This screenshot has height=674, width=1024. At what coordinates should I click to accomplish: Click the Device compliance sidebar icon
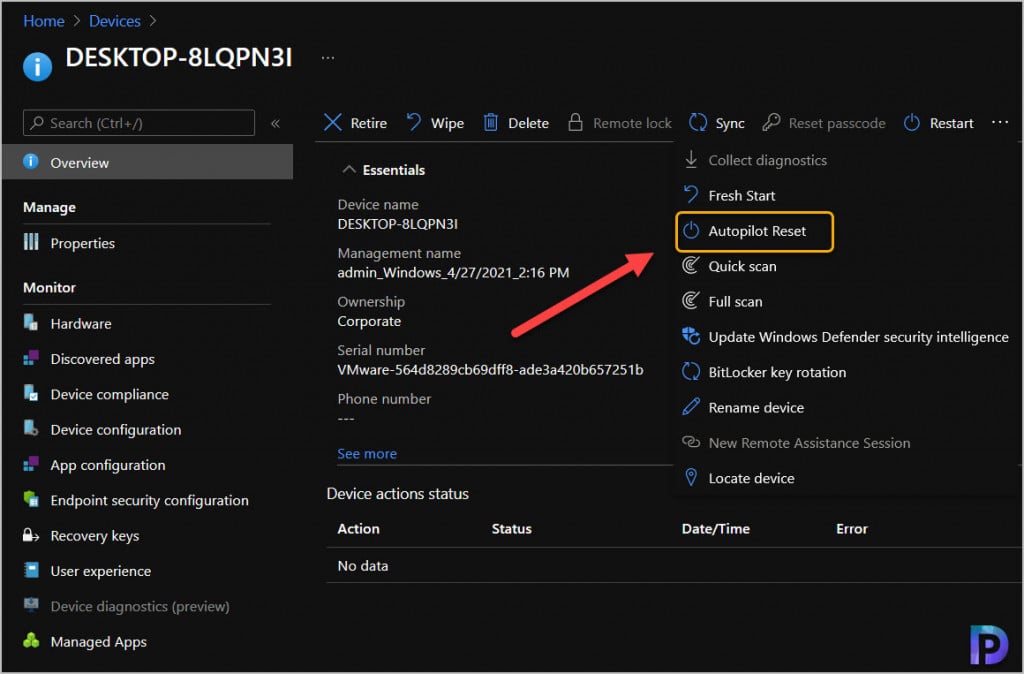[x=31, y=393]
